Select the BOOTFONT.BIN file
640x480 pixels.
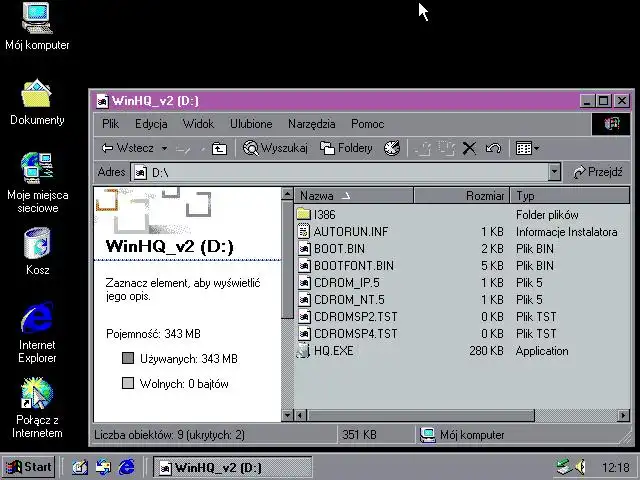(x=346, y=266)
